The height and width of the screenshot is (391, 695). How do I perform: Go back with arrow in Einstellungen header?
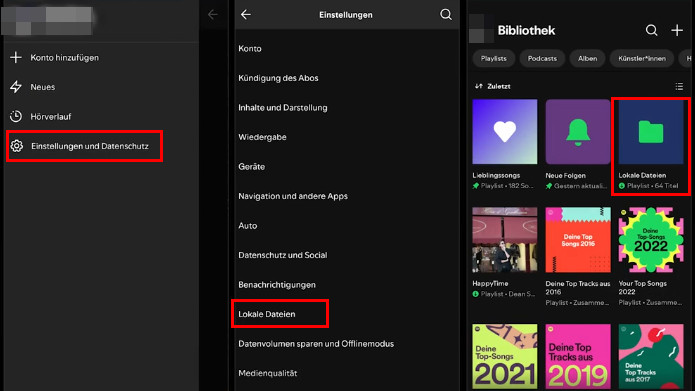click(246, 15)
